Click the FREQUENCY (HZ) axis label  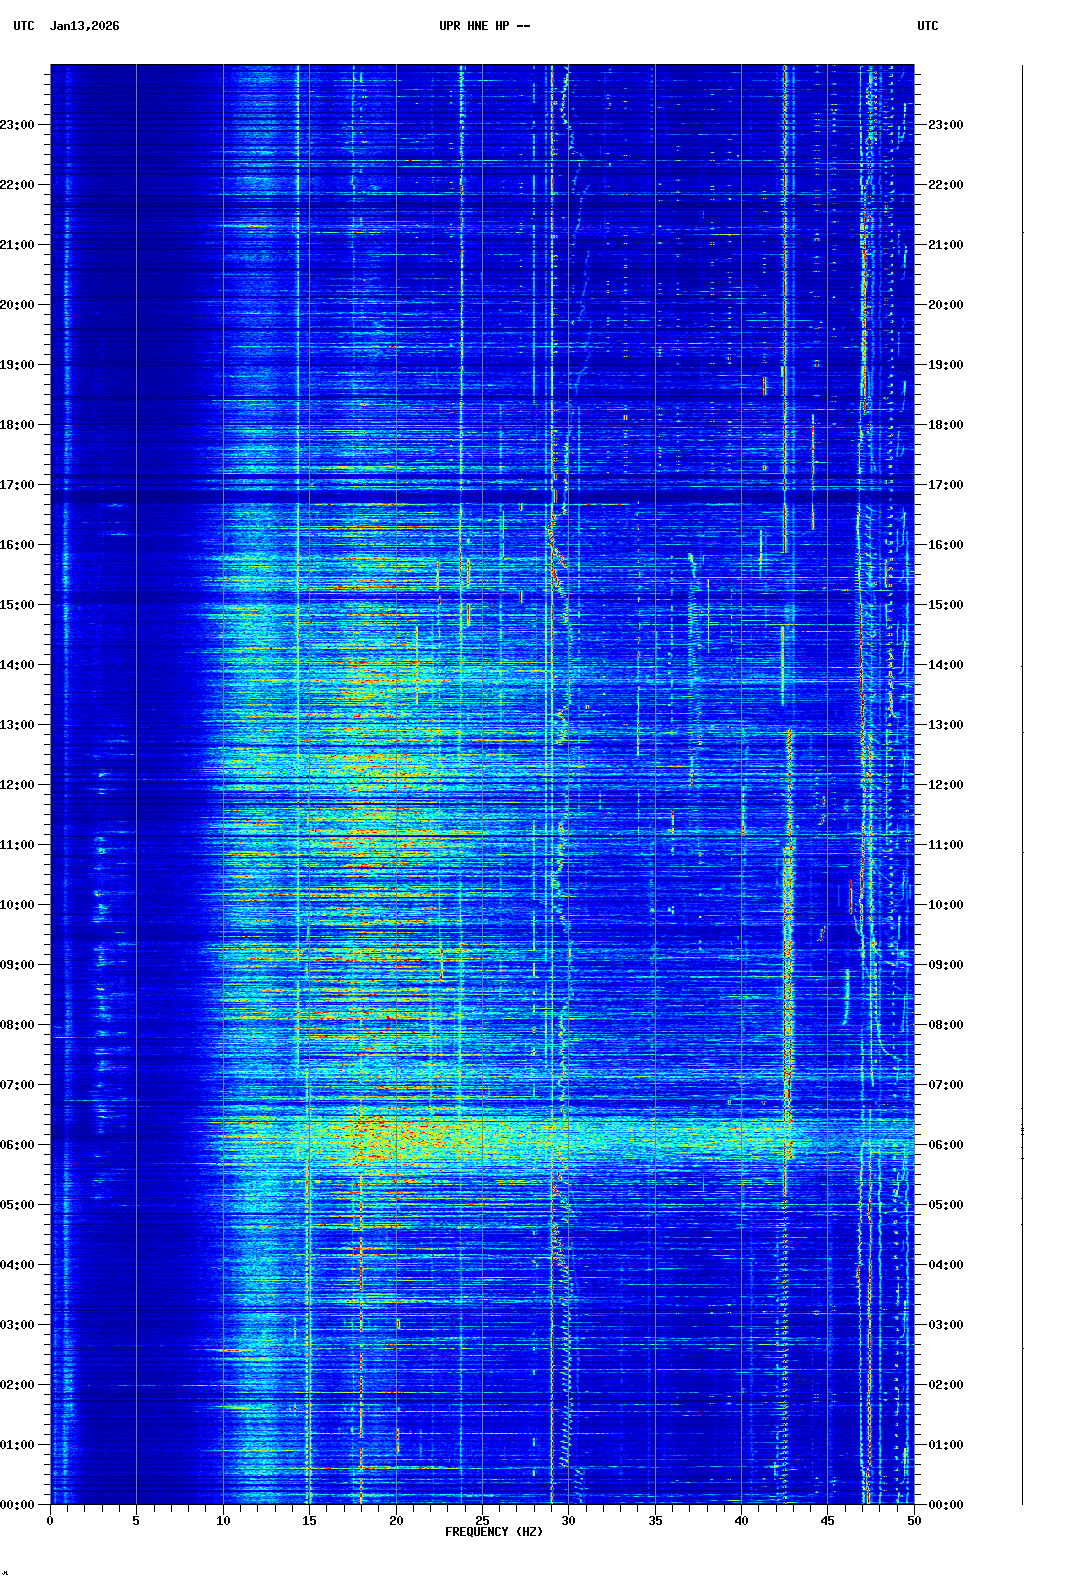[493, 1532]
